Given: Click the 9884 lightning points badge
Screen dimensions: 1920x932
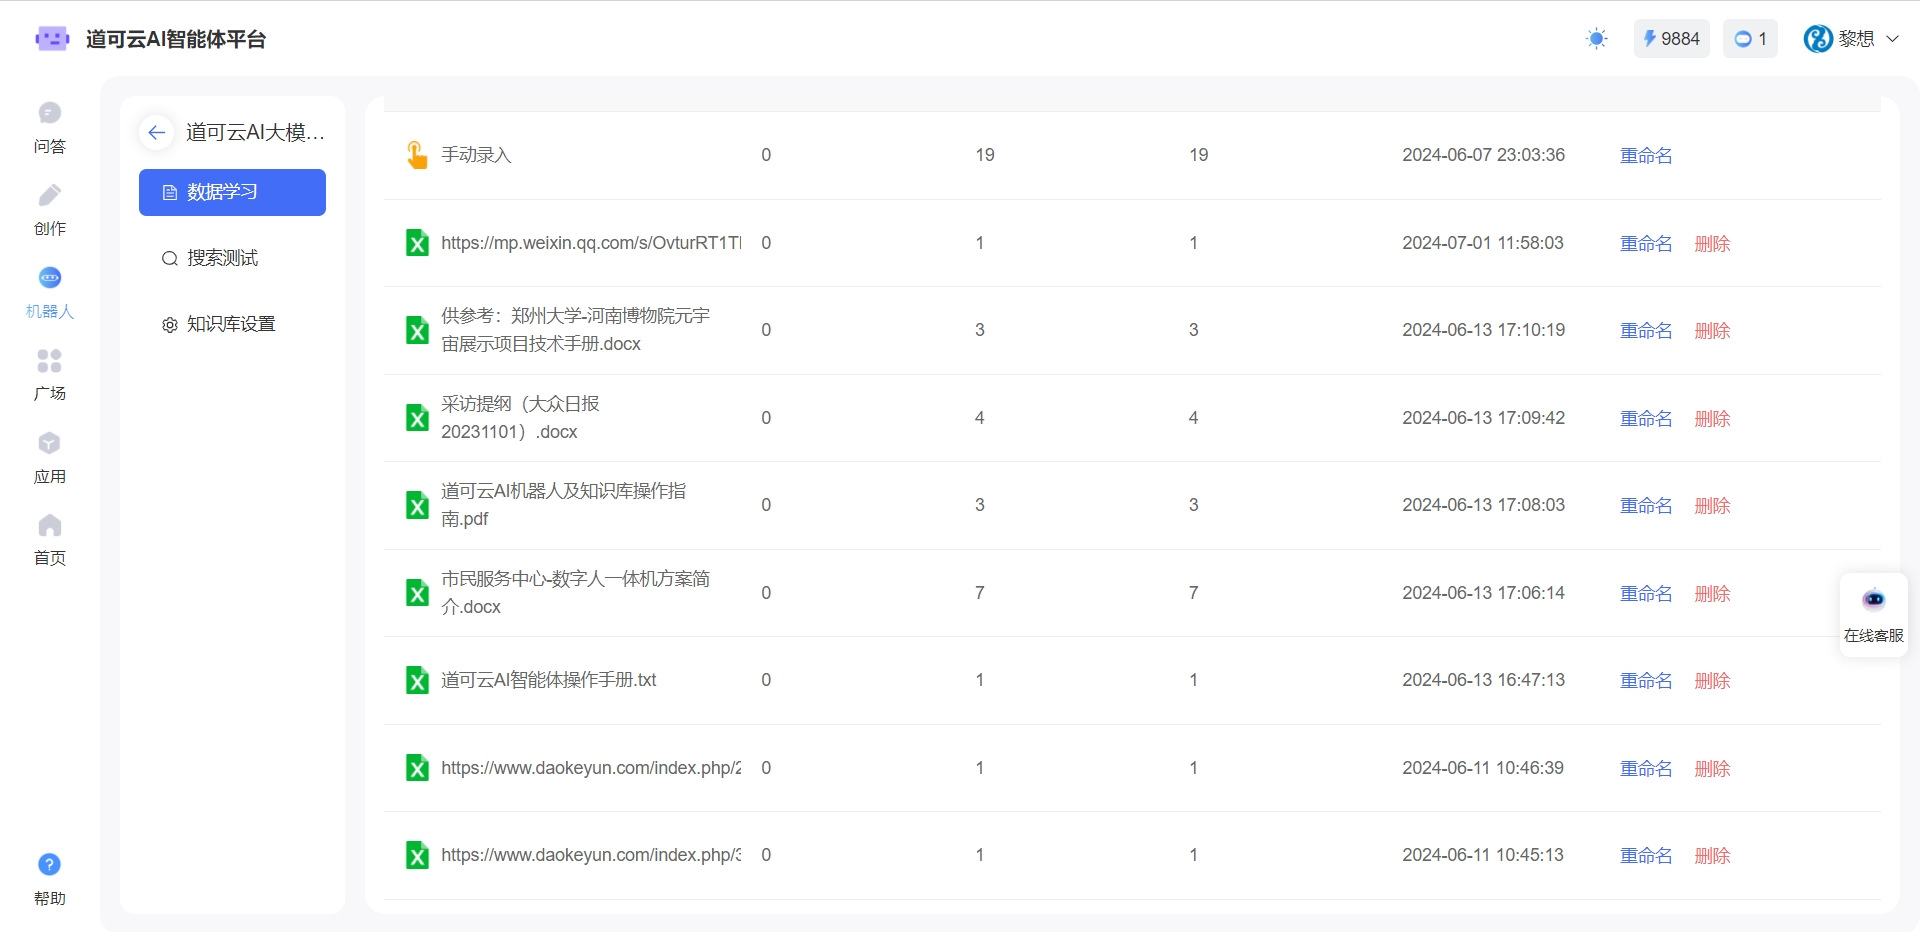Looking at the screenshot, I should (x=1671, y=39).
